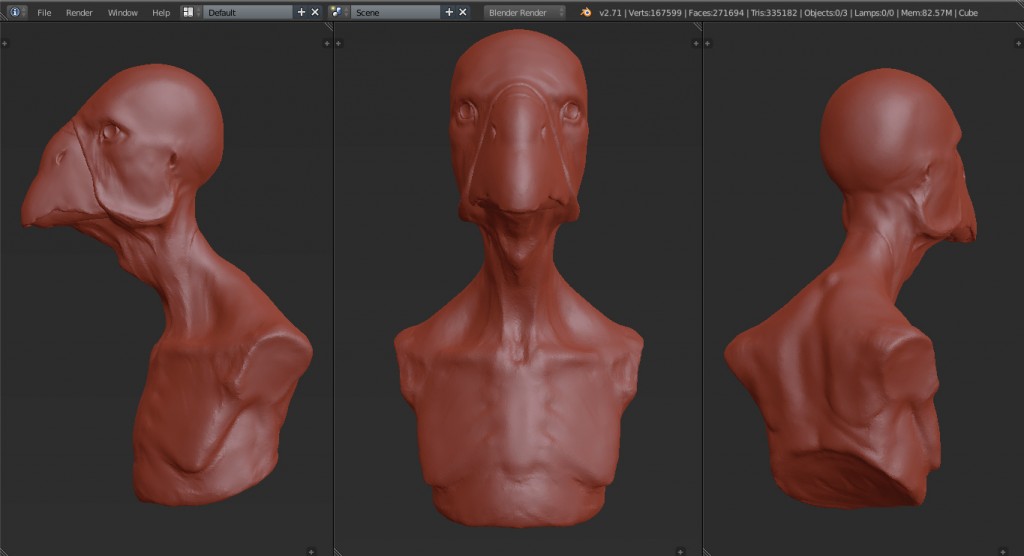The image size is (1024, 556).
Task: Click the Blender logo splash icon
Action: (586, 12)
